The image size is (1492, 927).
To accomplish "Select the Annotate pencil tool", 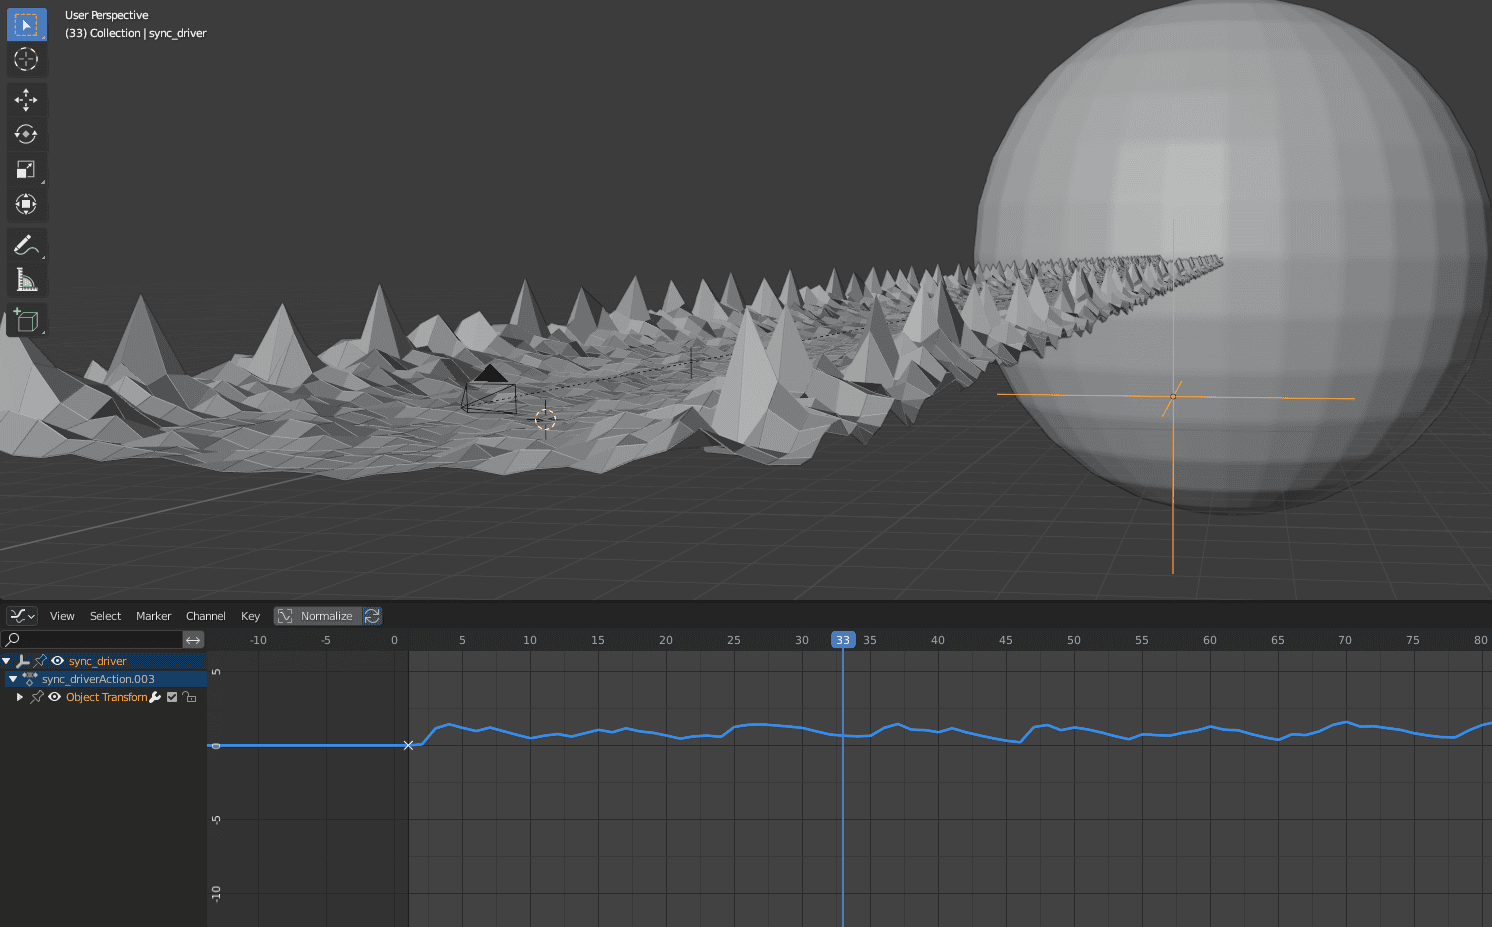I will tap(26, 245).
